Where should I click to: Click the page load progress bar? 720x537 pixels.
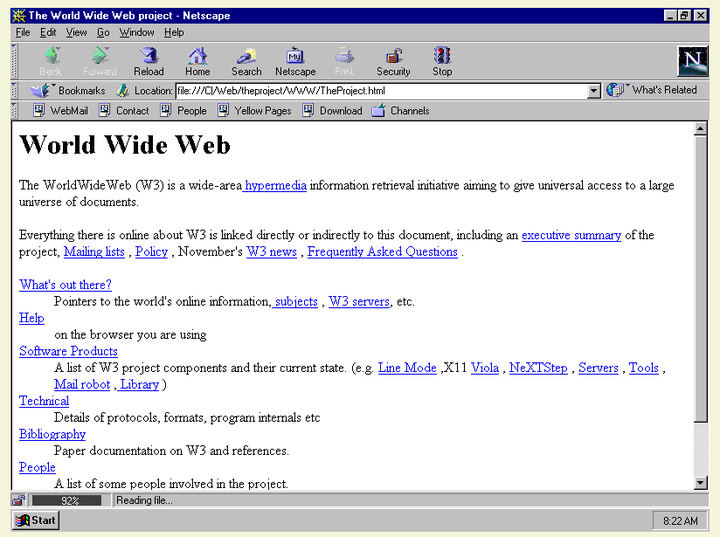[70, 500]
